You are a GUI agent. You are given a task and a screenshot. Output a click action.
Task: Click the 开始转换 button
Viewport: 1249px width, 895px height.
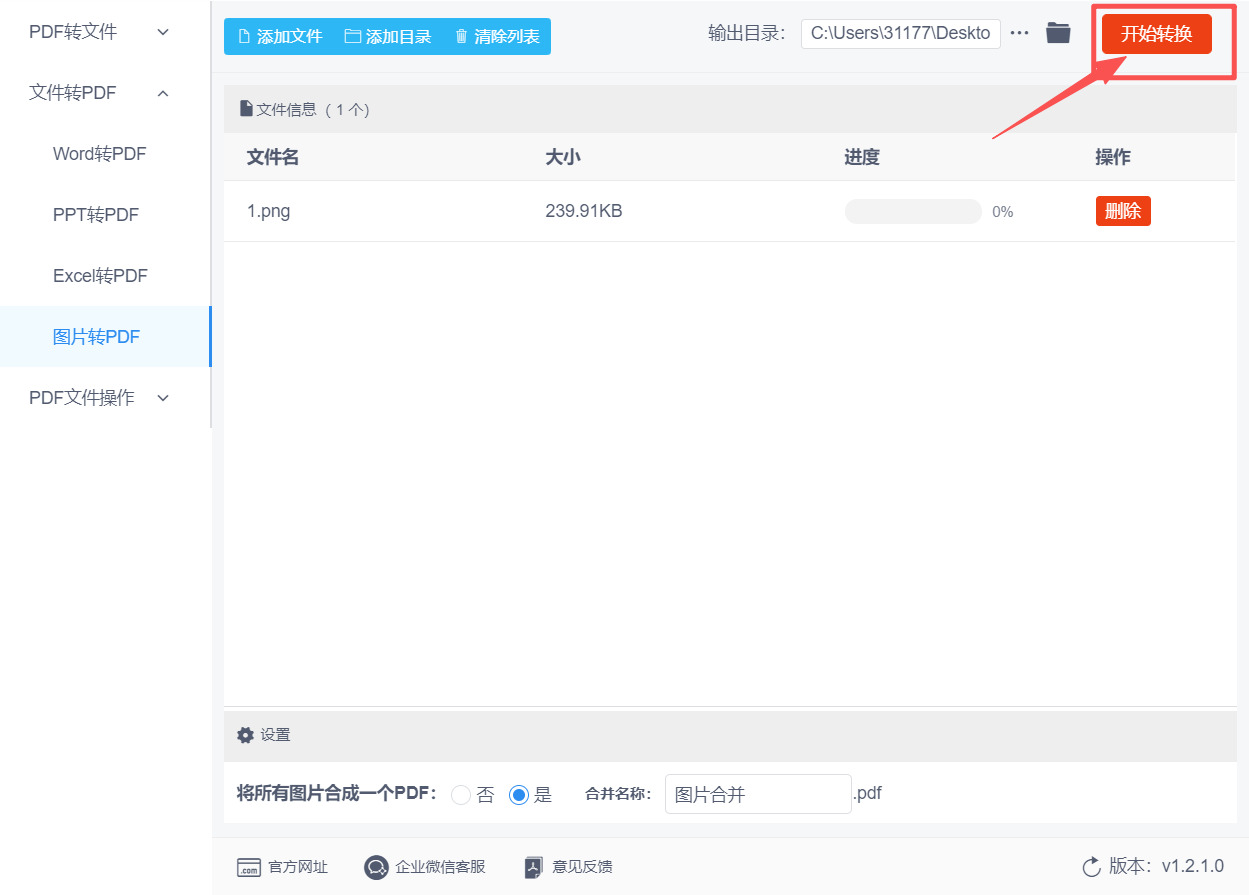pyautogui.click(x=1156, y=33)
